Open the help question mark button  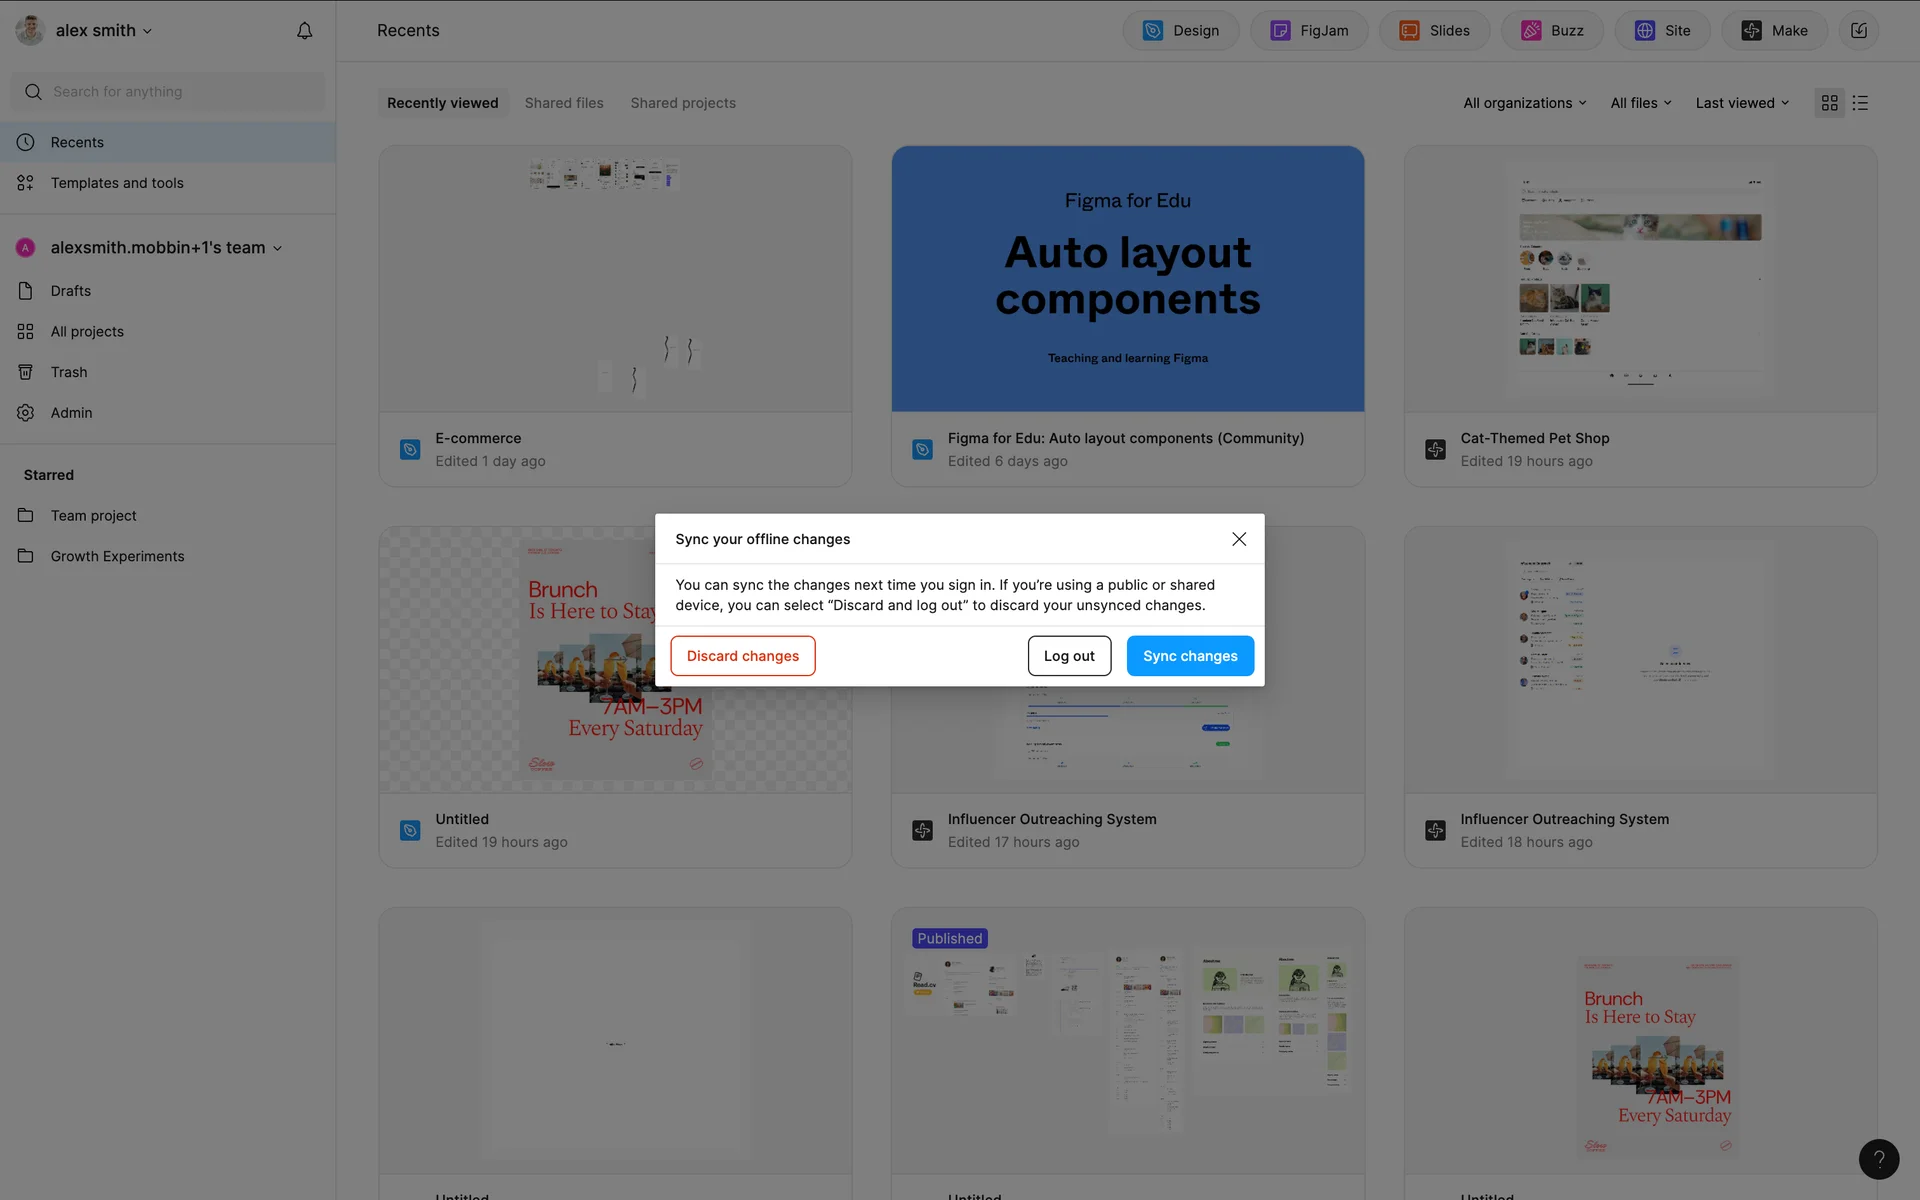(x=1878, y=1159)
